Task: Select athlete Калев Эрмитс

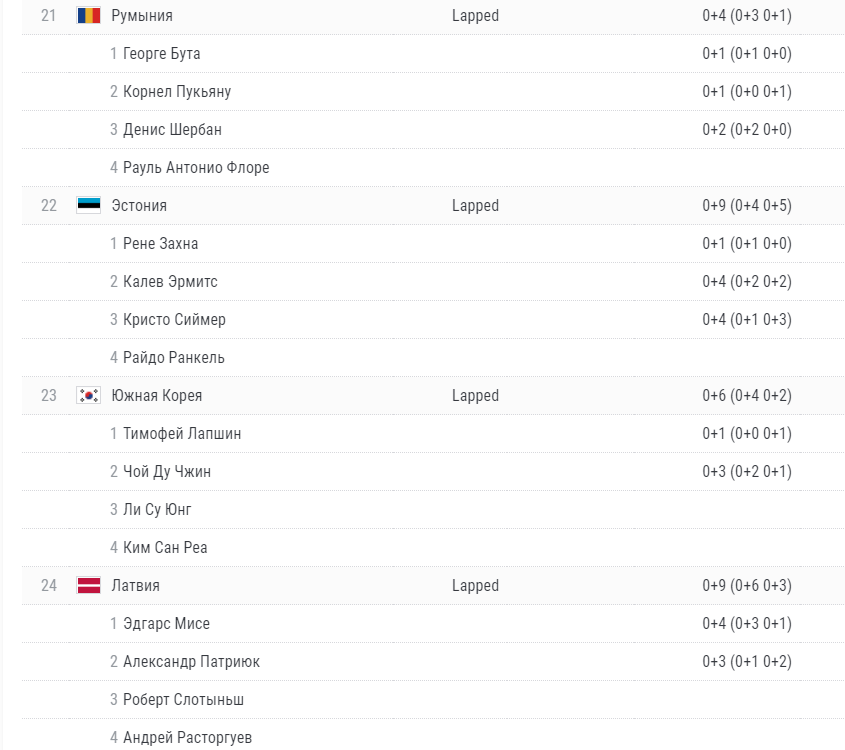Action: point(170,281)
